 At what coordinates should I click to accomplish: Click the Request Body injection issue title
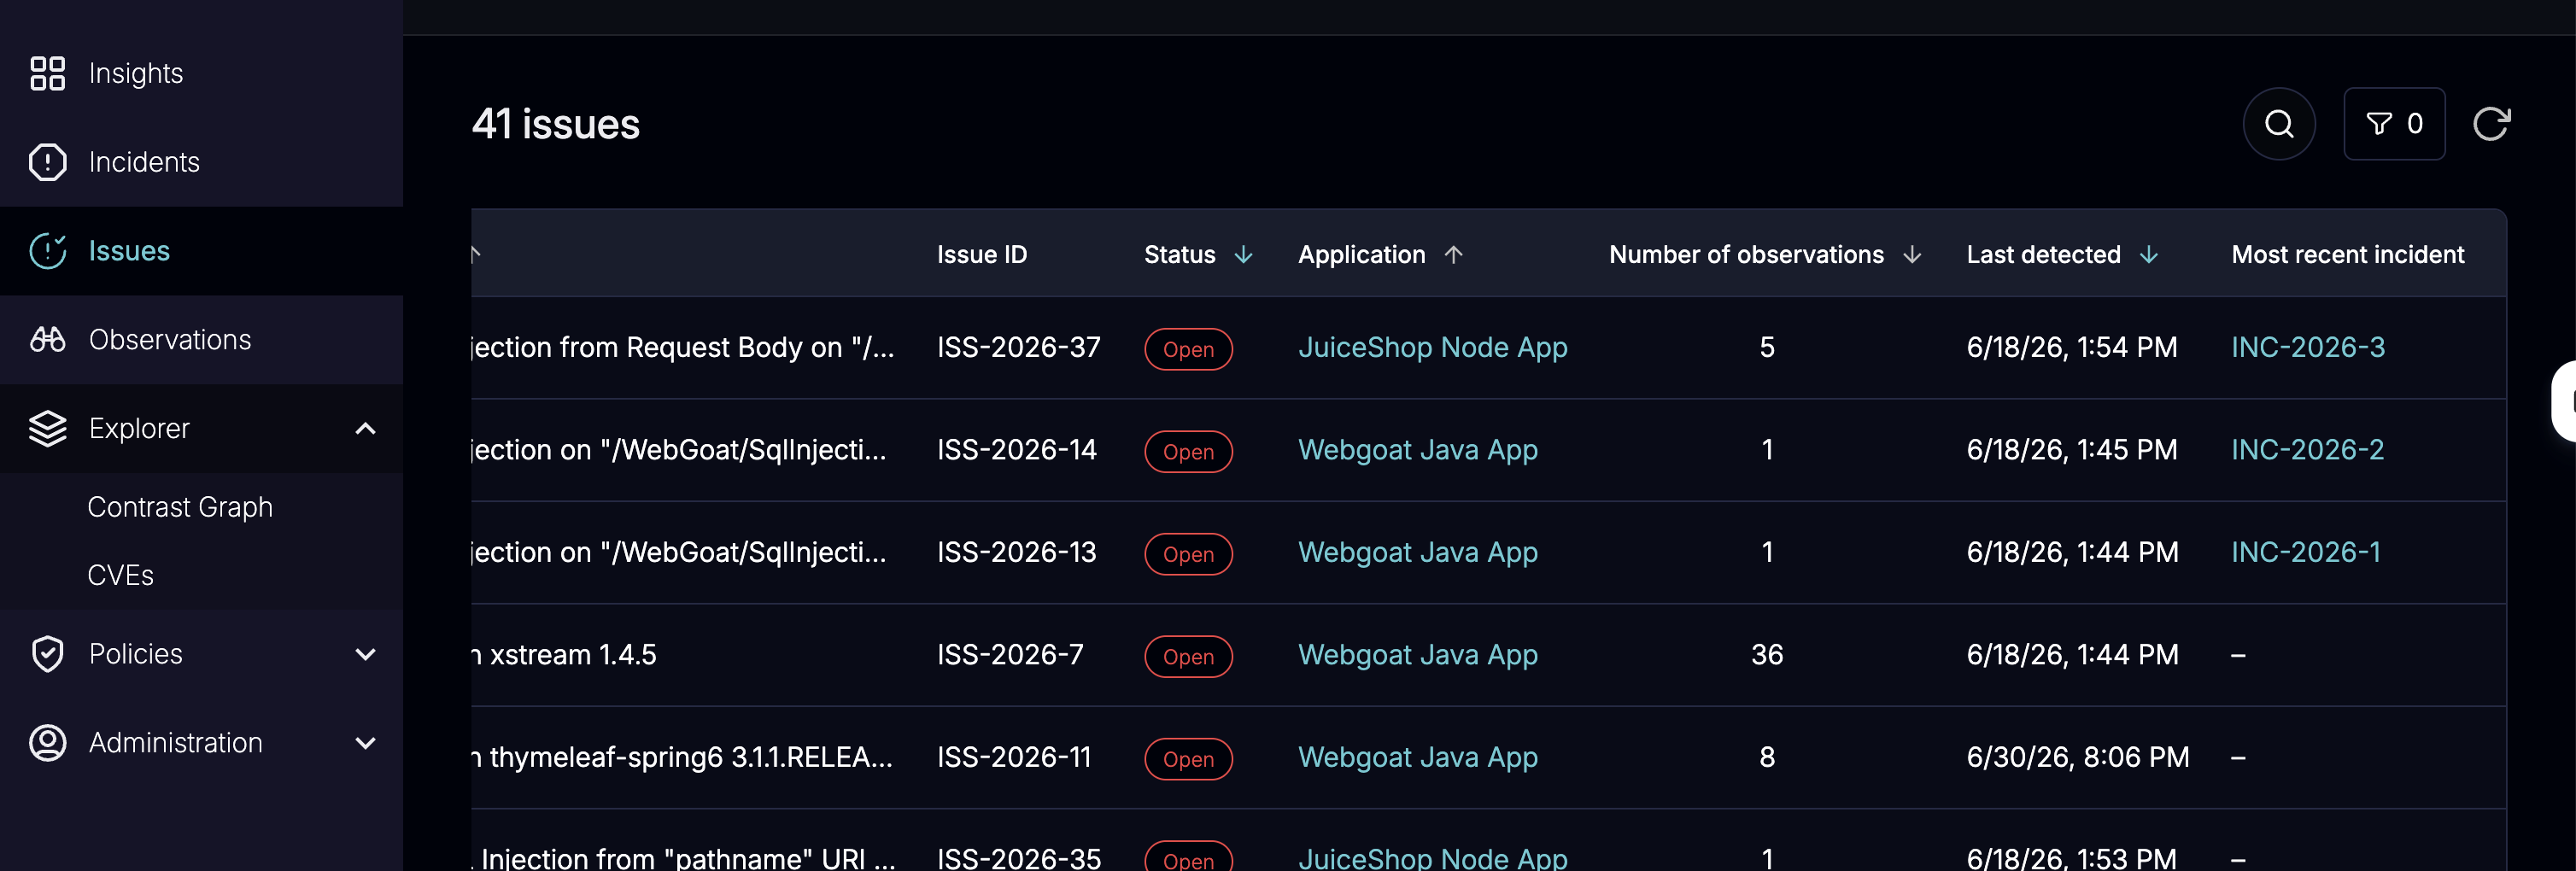tap(683, 347)
